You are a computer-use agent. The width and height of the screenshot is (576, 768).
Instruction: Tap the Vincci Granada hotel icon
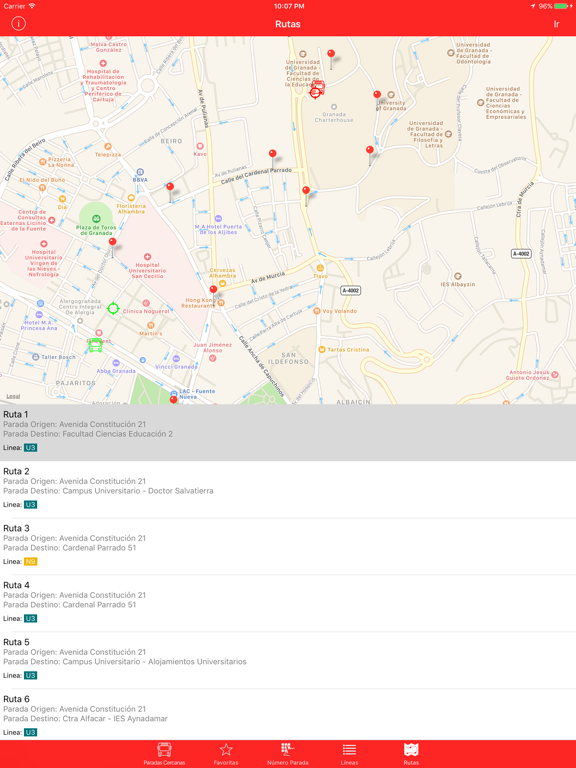[176, 359]
